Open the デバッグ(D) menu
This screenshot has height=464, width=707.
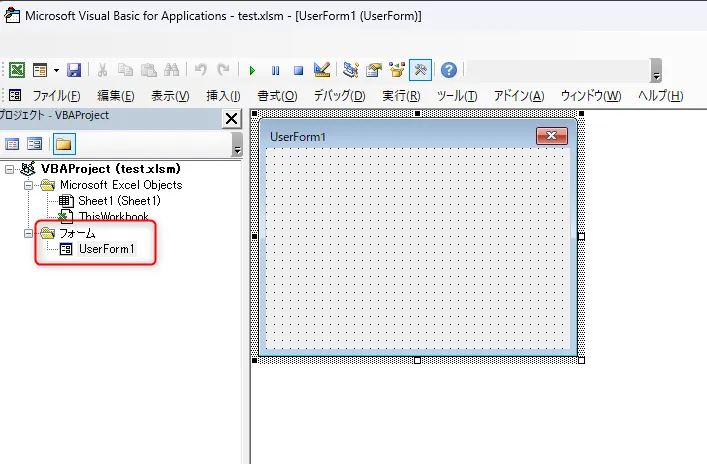point(340,96)
